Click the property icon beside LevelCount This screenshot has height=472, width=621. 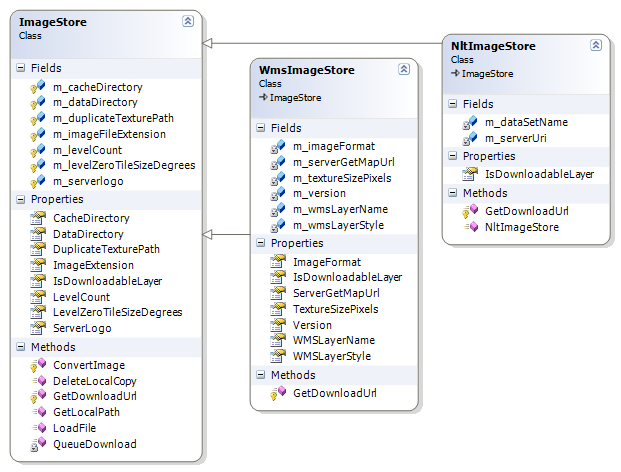38,297
